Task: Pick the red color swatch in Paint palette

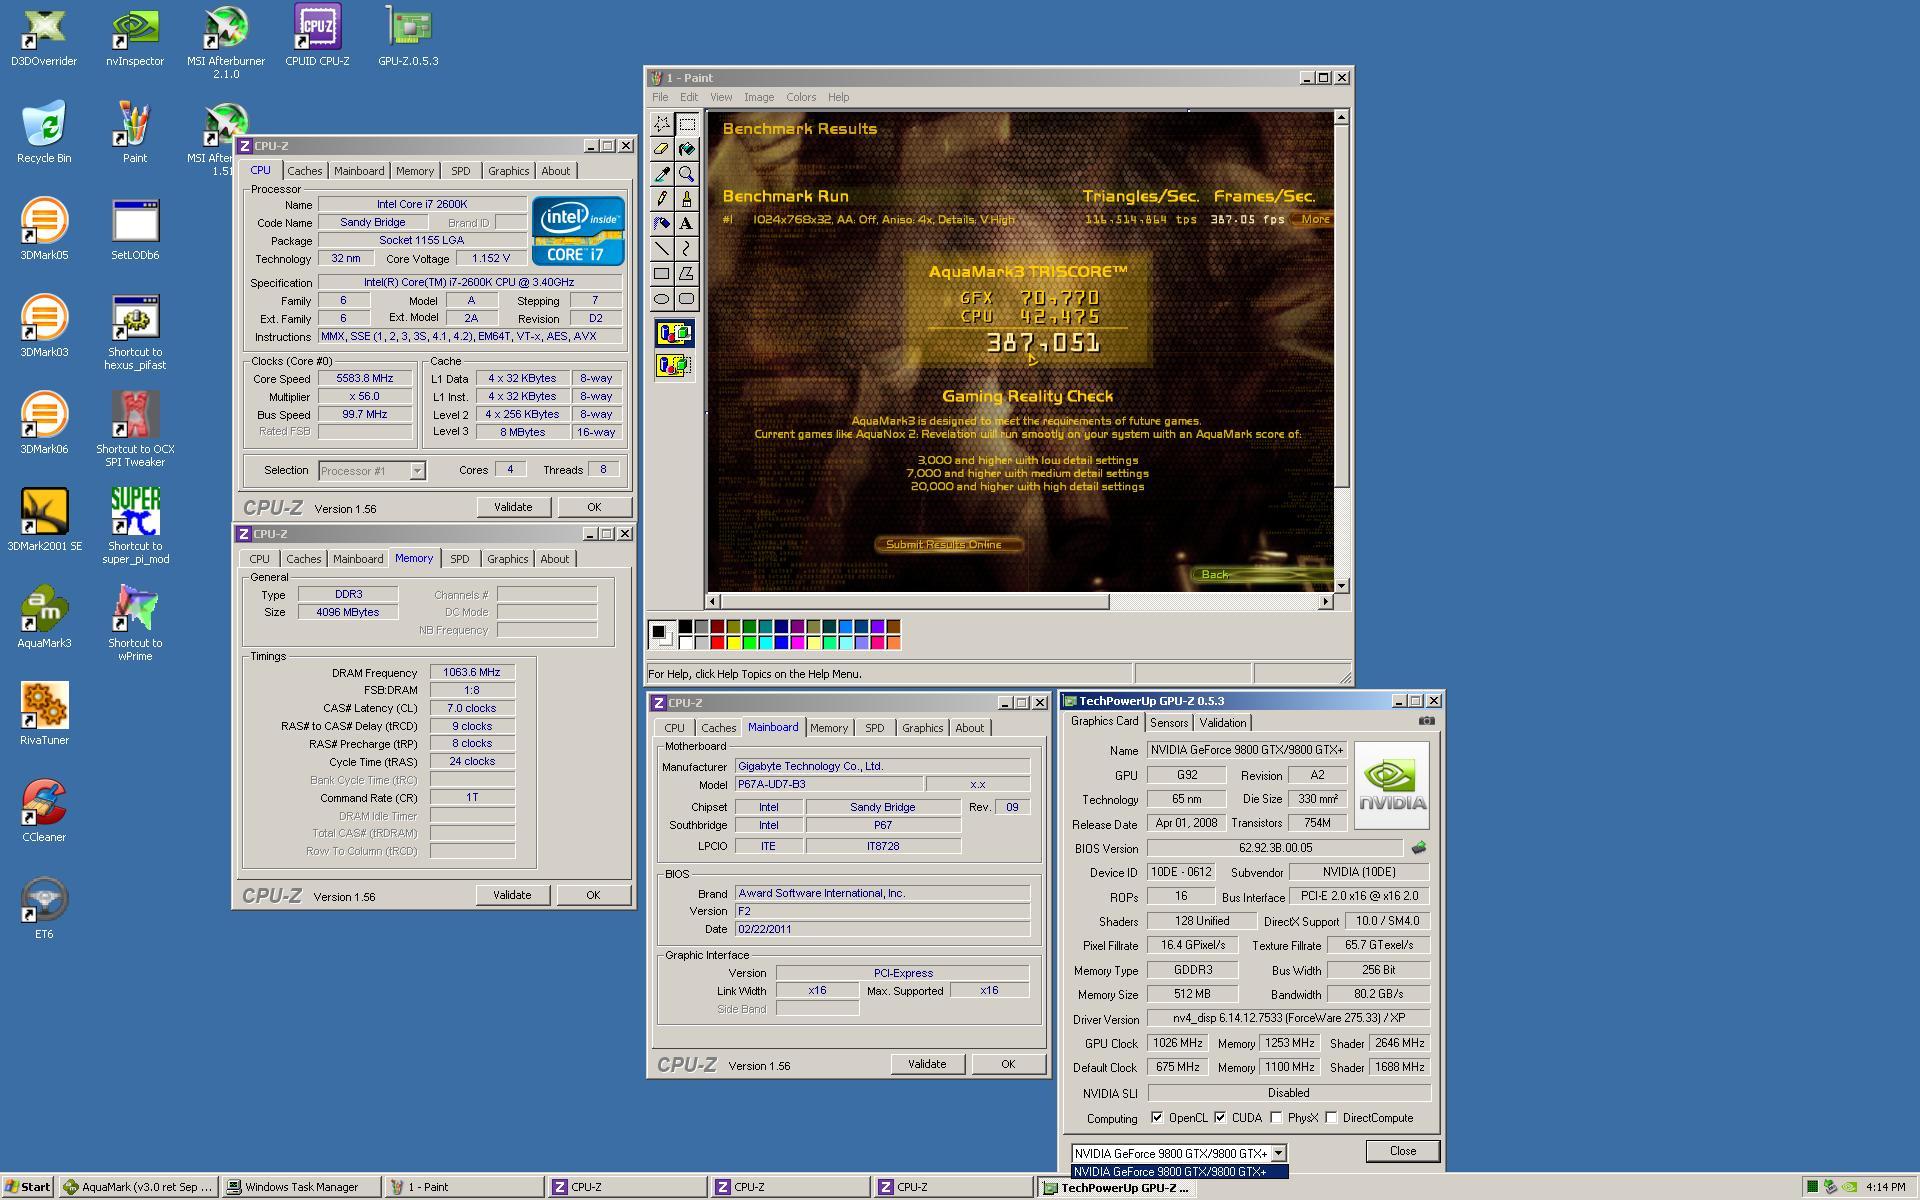Action: point(717,643)
